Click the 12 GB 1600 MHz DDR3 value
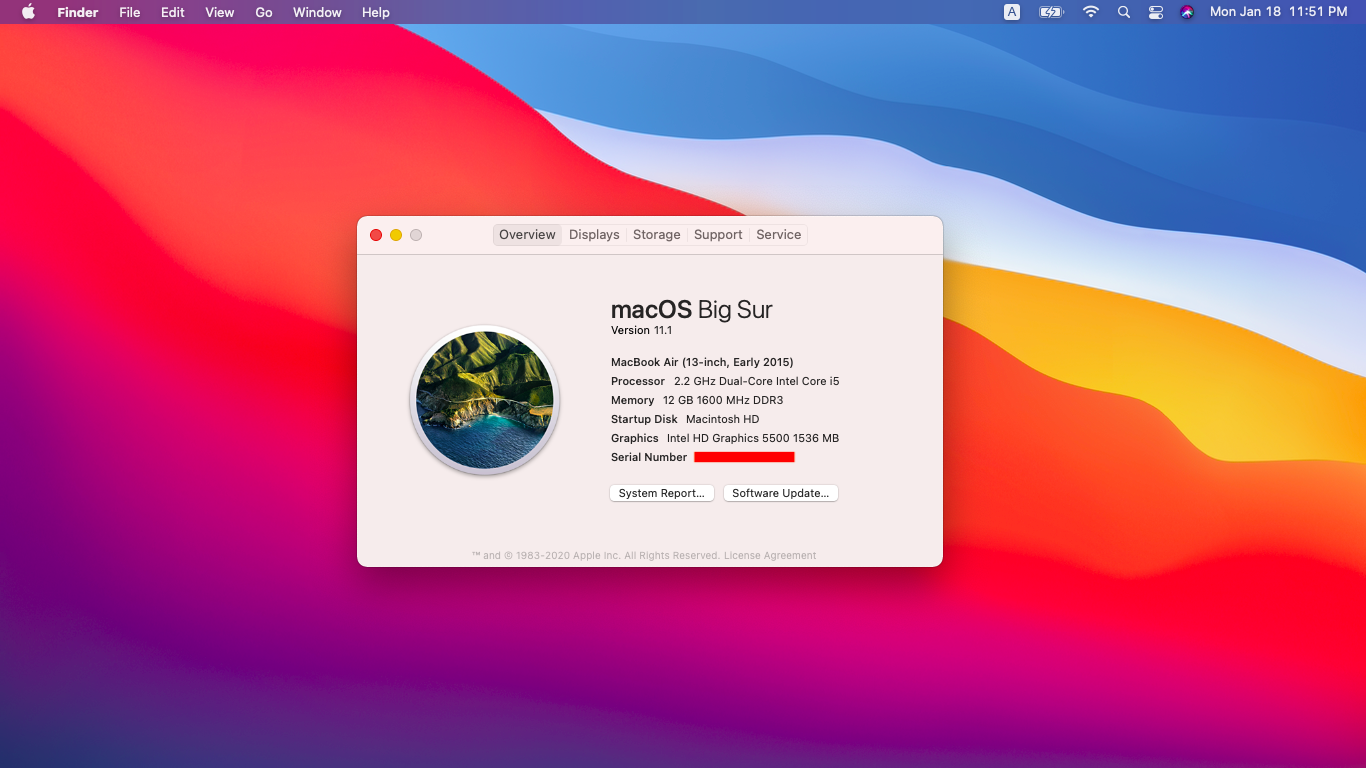Image resolution: width=1366 pixels, height=768 pixels. pos(723,400)
